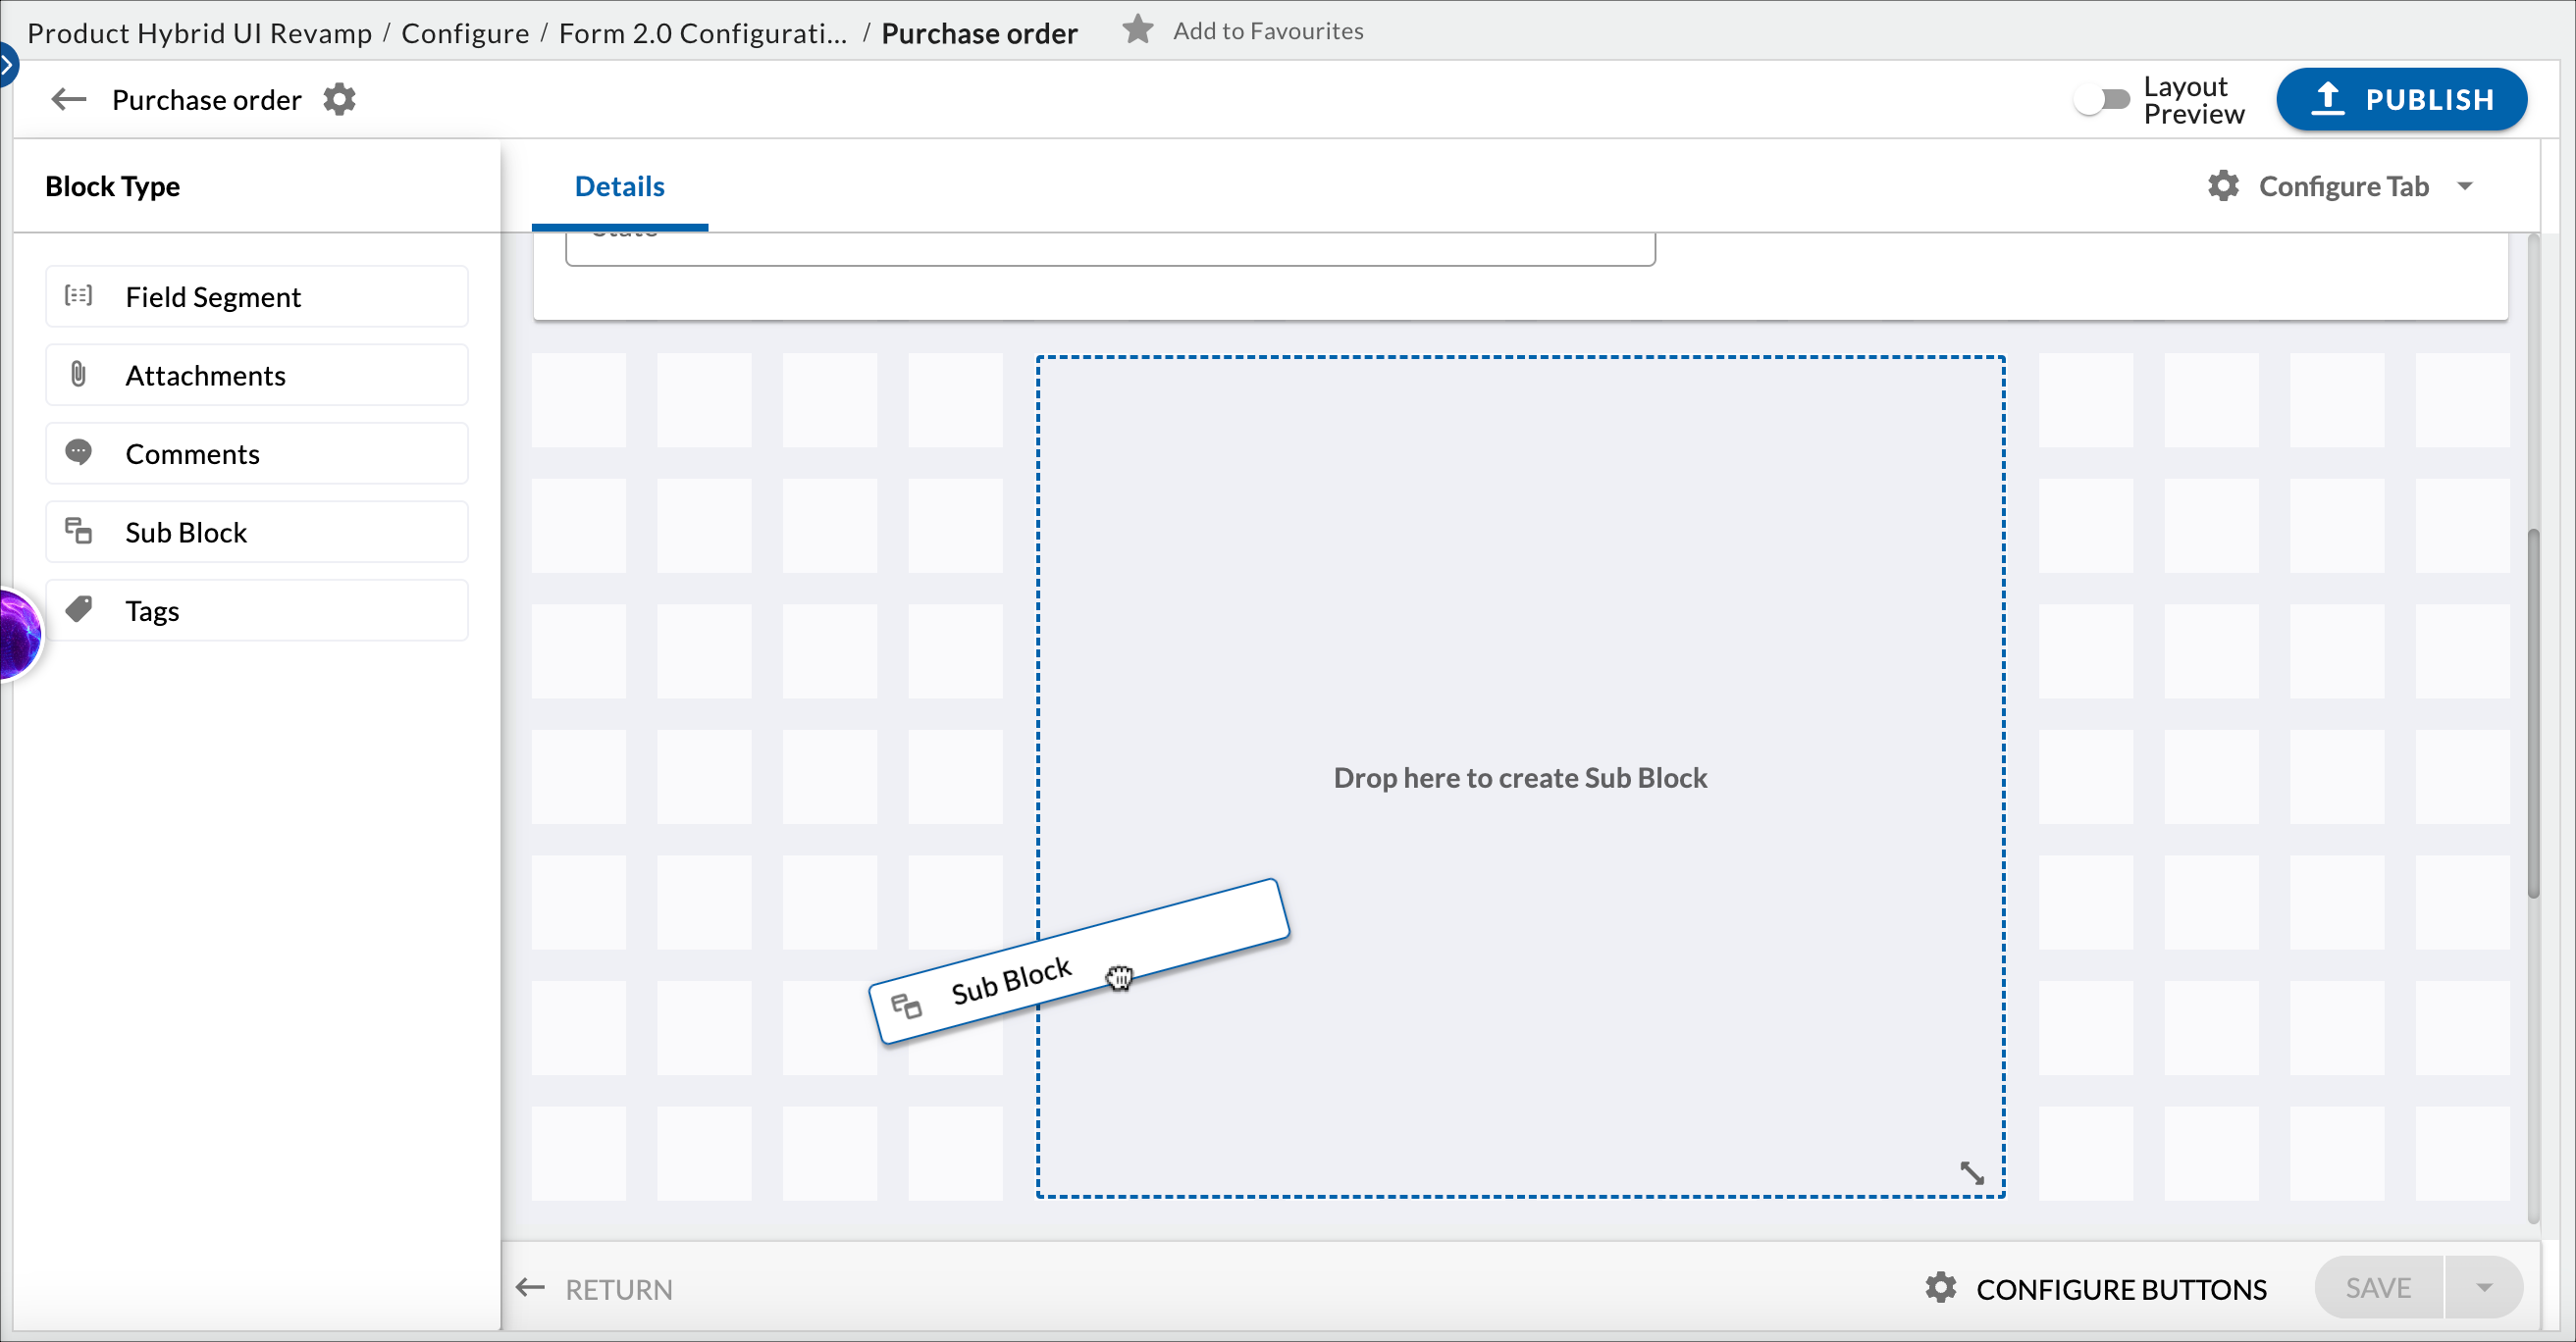The height and width of the screenshot is (1342, 2576).
Task: Switch to the Details tab
Action: click(619, 186)
